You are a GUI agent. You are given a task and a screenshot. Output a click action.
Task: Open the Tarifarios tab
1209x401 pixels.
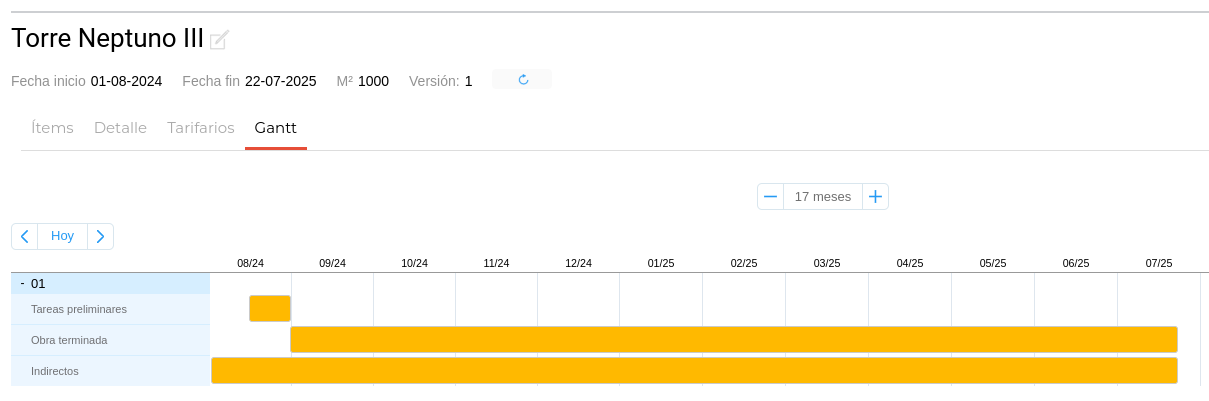(201, 128)
